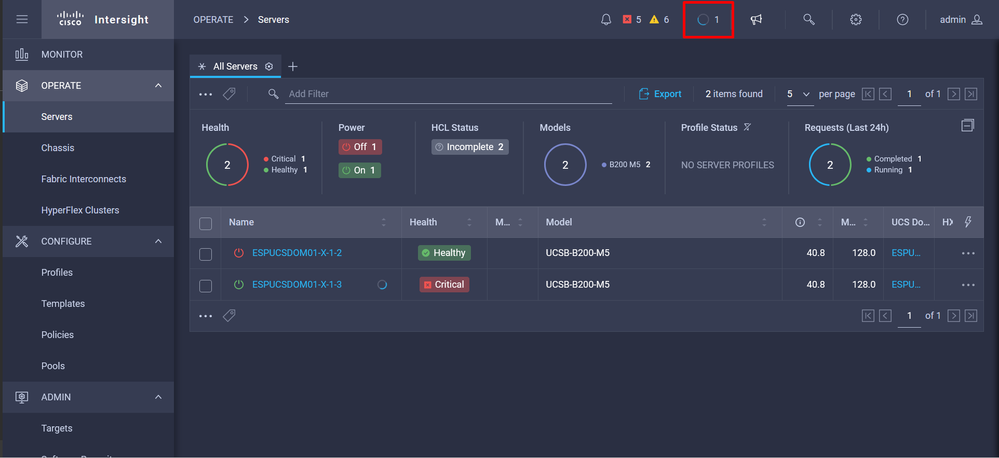999x458 pixels.
Task: Collapse the OPERATE sidebar section
Action: (x=158, y=85)
